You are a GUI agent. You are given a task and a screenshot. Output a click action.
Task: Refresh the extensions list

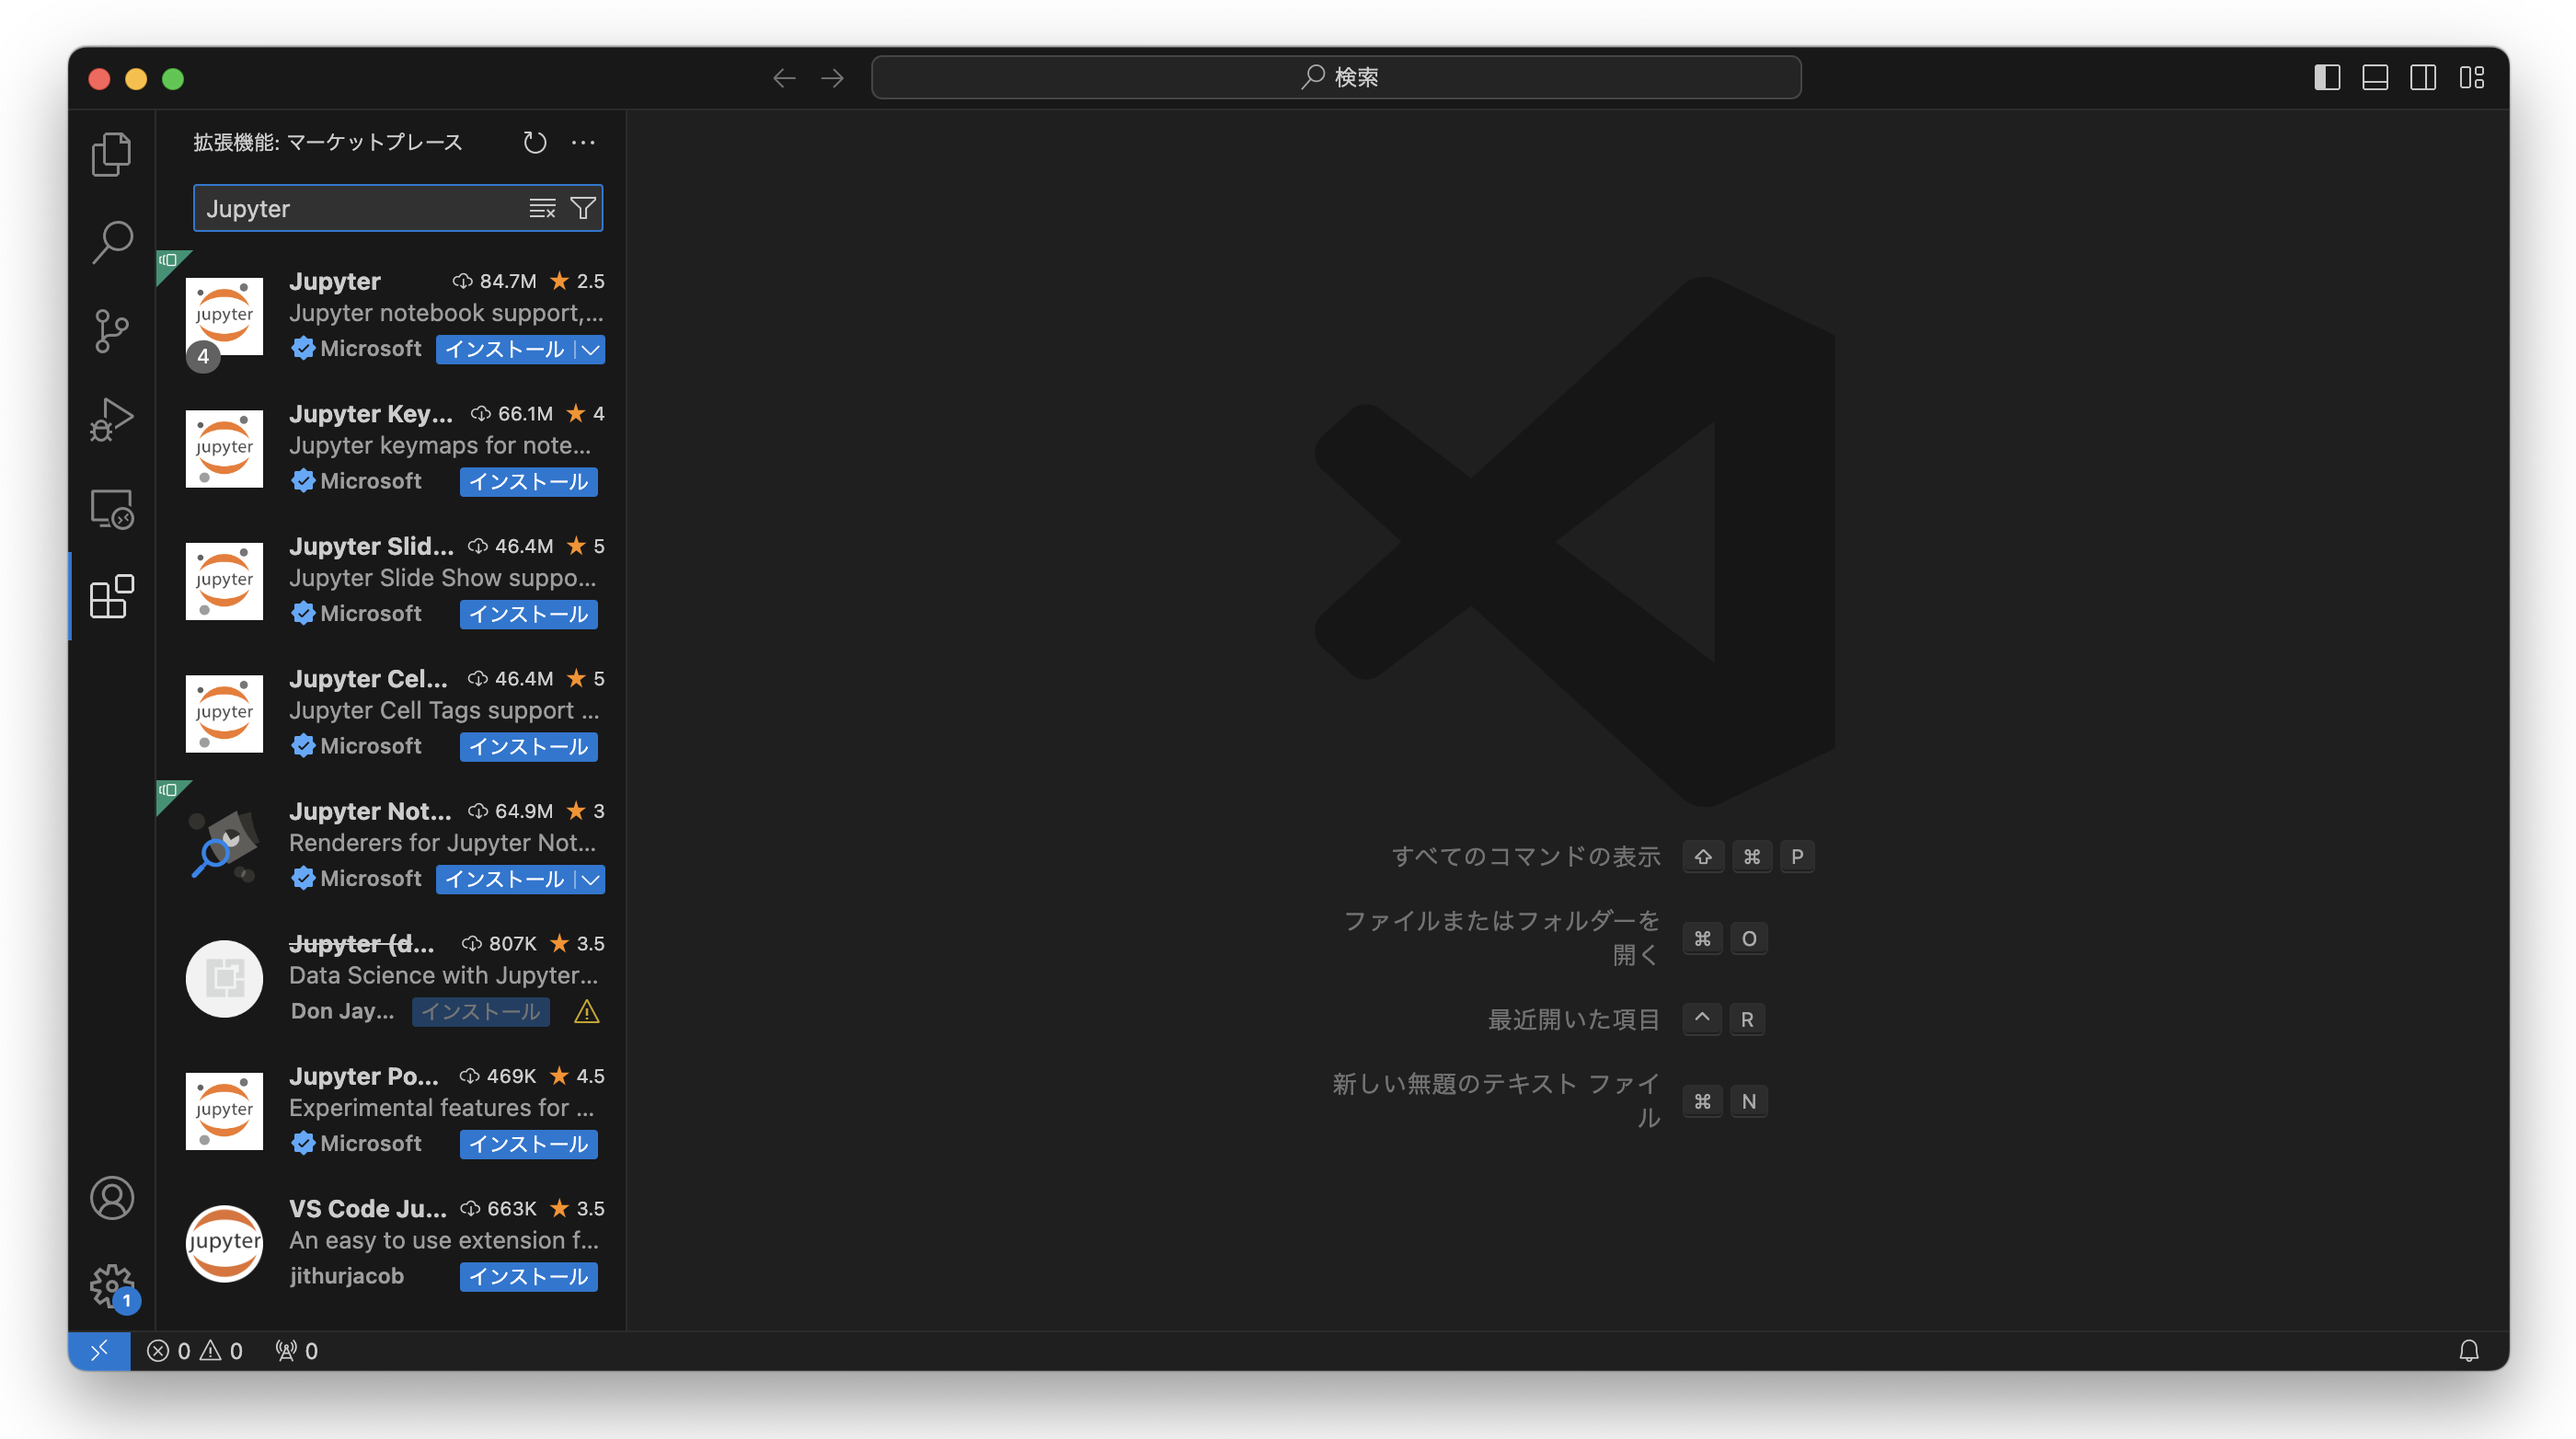click(534, 142)
